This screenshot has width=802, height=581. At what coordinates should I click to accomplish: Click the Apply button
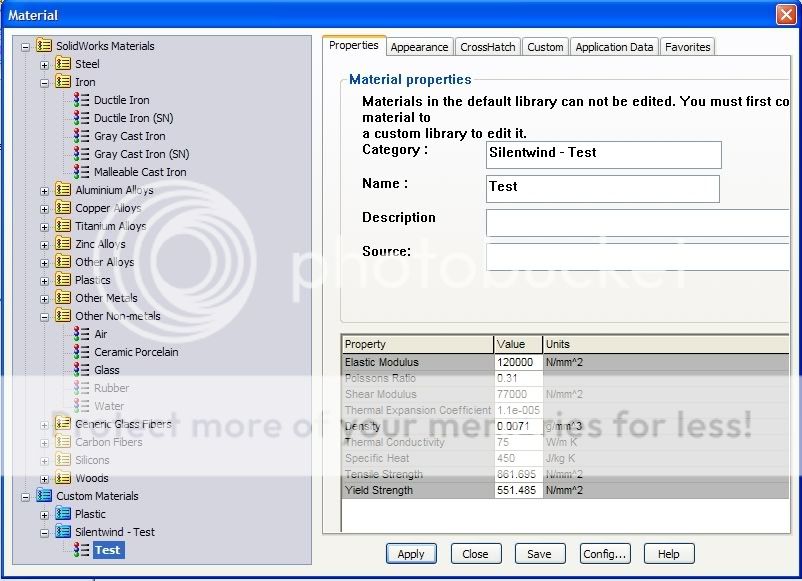pyautogui.click(x=411, y=554)
